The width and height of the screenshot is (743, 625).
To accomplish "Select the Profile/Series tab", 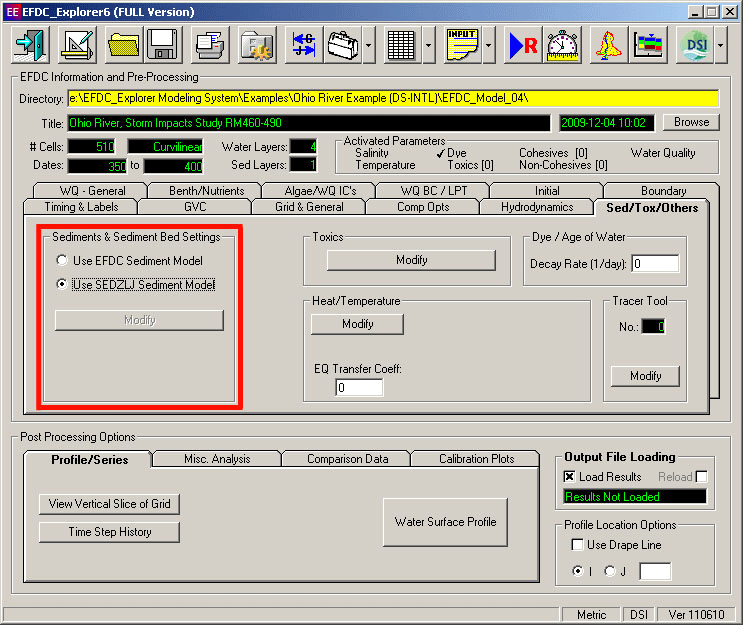I will coord(90,460).
